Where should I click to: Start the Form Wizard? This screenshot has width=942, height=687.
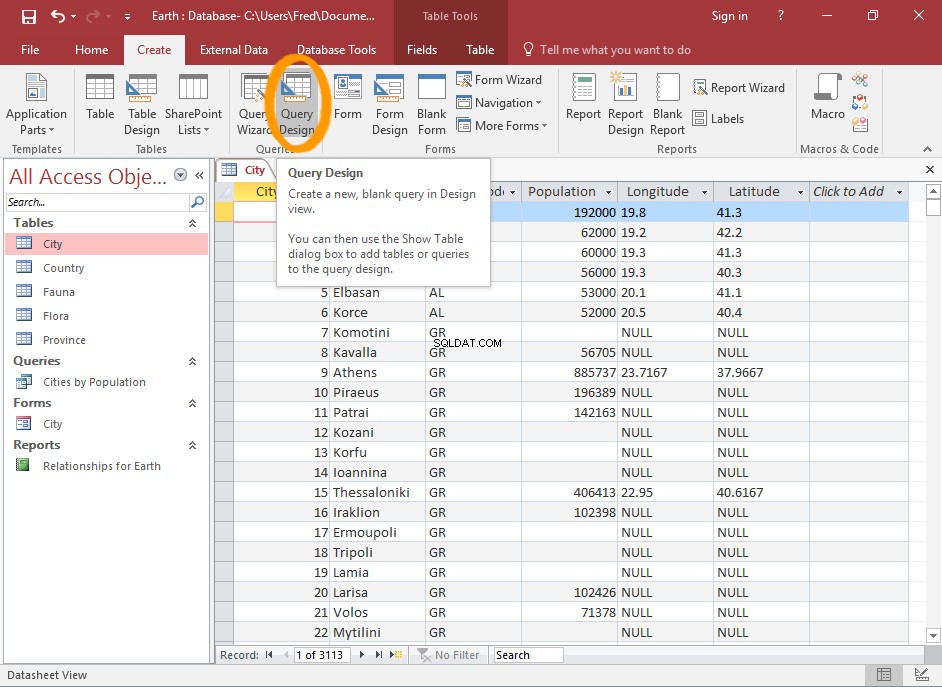tap(499, 80)
